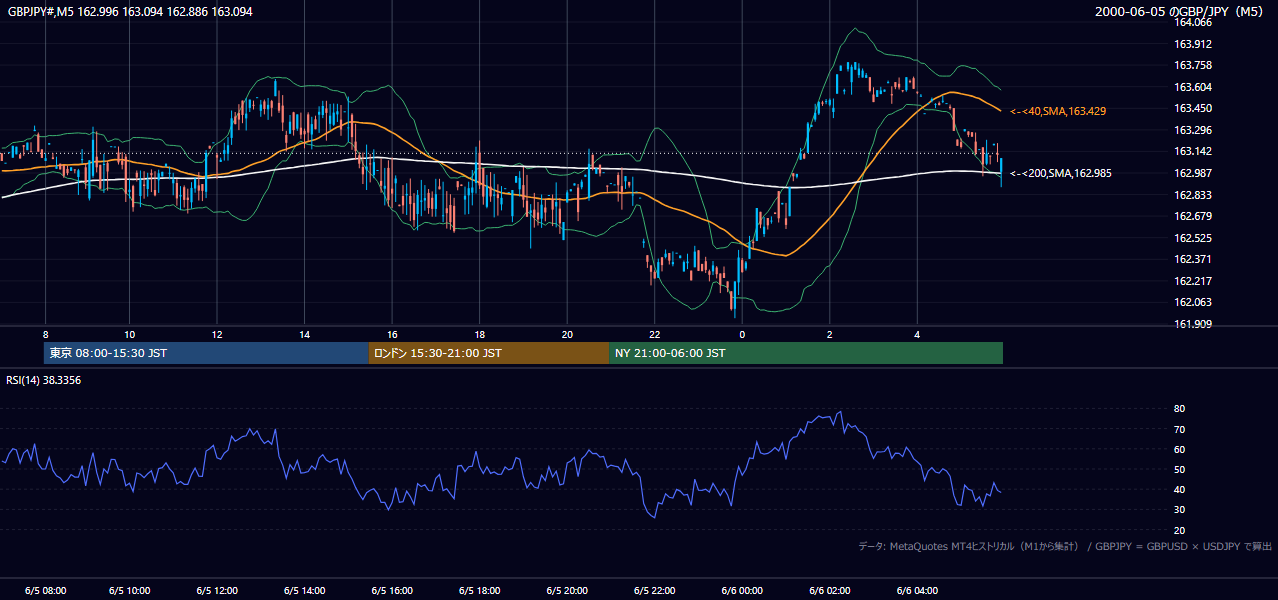Click hour label 10 under the price chart
The height and width of the screenshot is (600, 1278).
pos(129,334)
